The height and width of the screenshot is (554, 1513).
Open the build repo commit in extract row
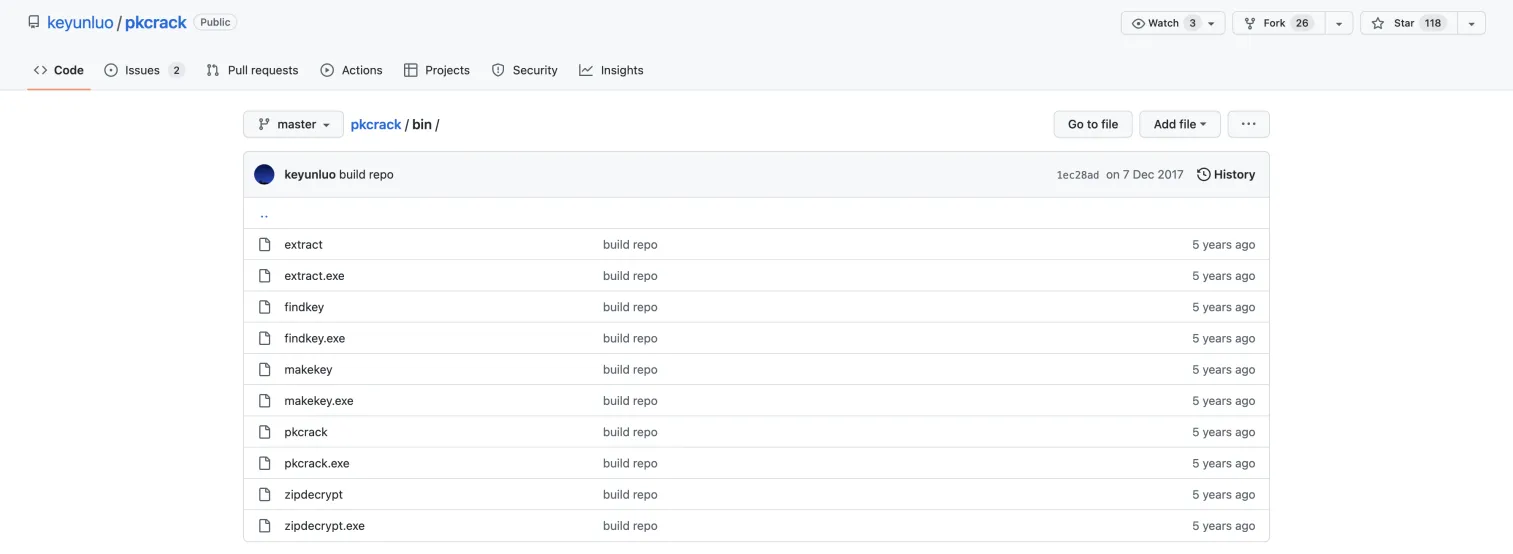pyautogui.click(x=630, y=244)
